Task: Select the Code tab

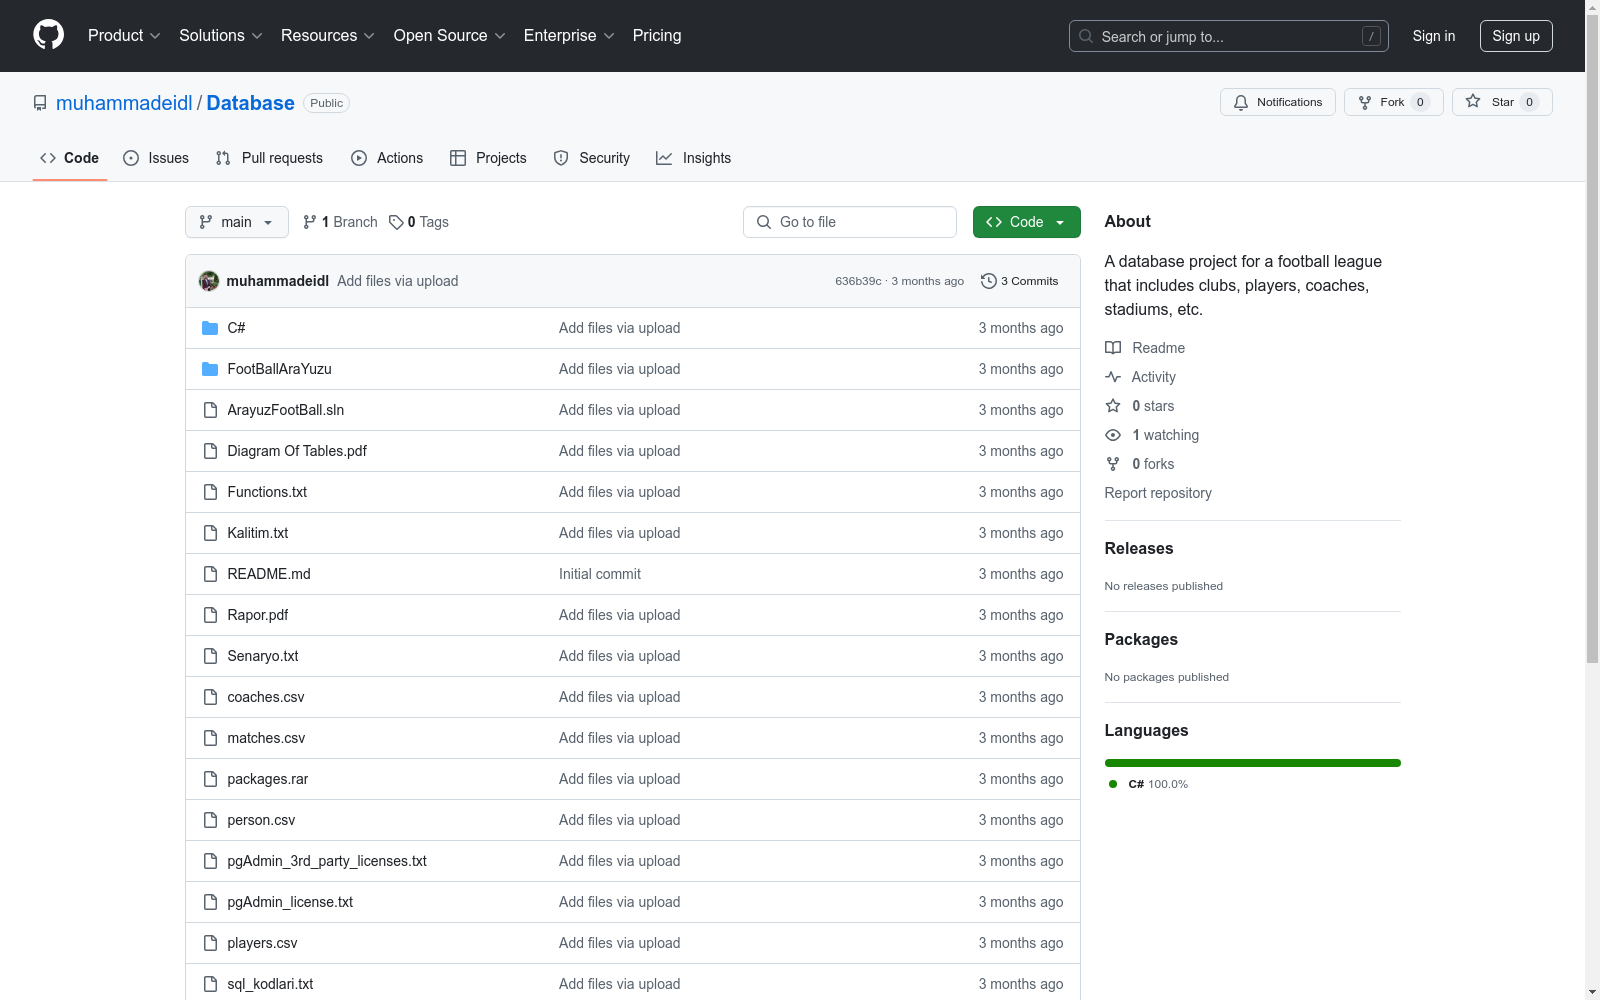Action: [70, 158]
